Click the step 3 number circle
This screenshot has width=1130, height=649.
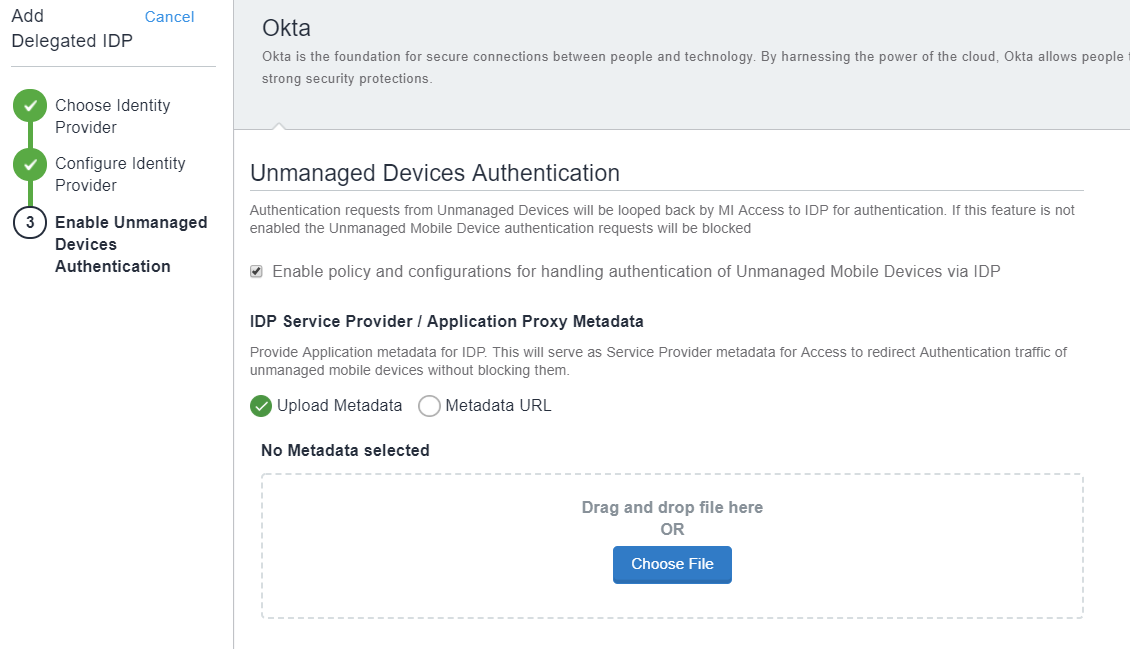pos(30,223)
